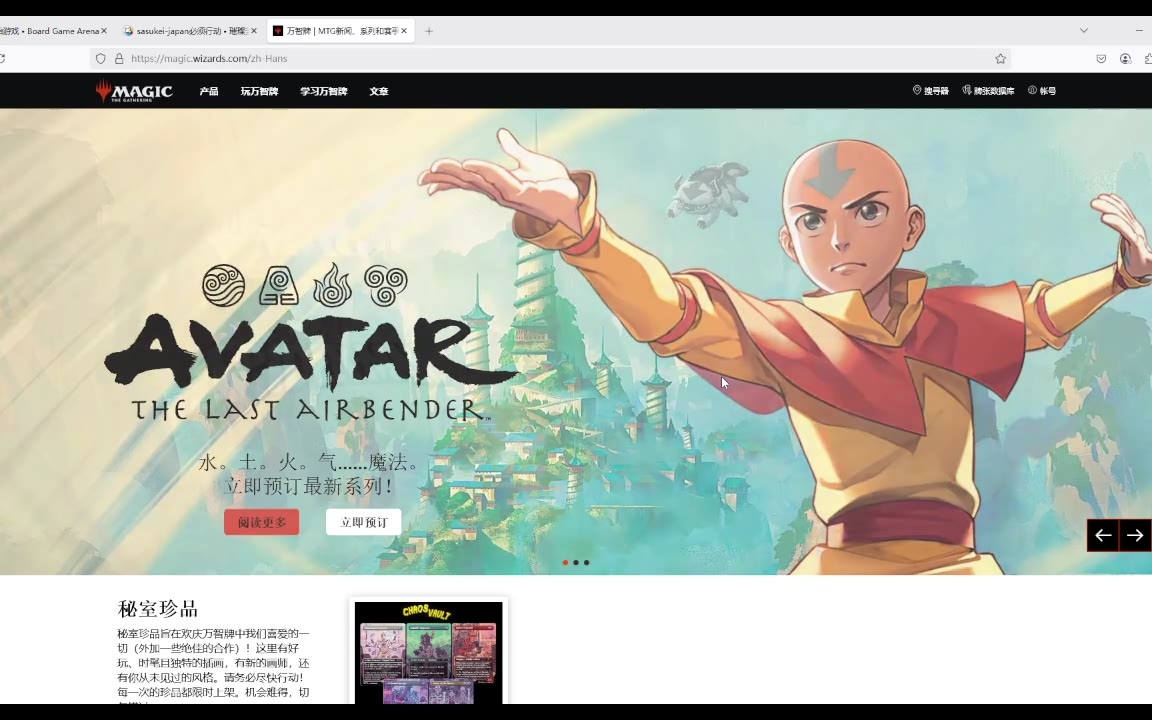Go to the next carousel slide arrow

1135,536
